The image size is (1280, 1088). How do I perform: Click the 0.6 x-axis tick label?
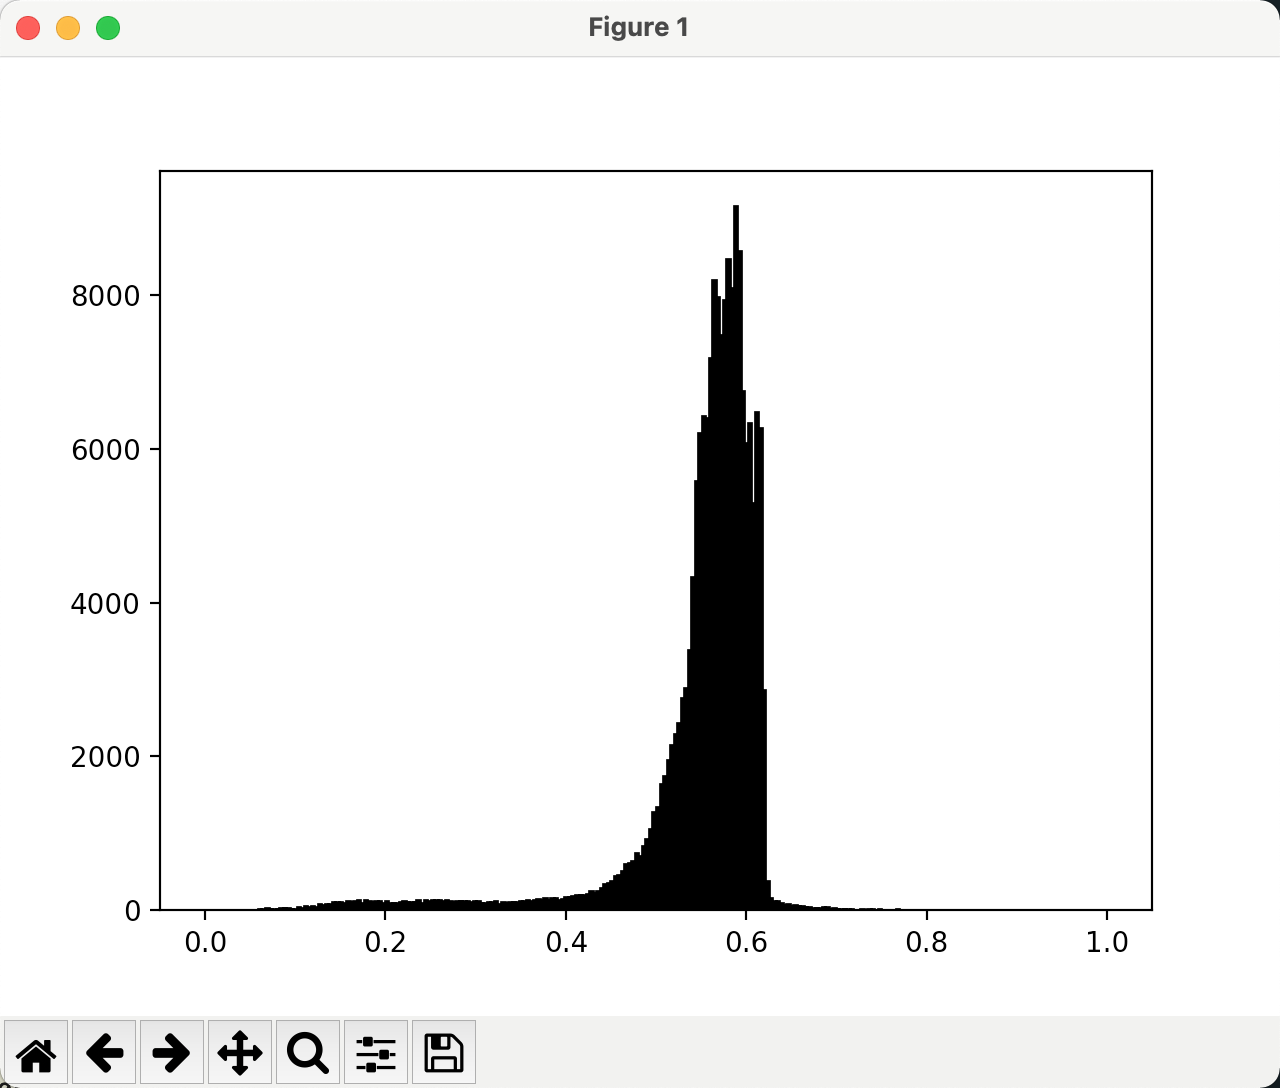pos(746,942)
